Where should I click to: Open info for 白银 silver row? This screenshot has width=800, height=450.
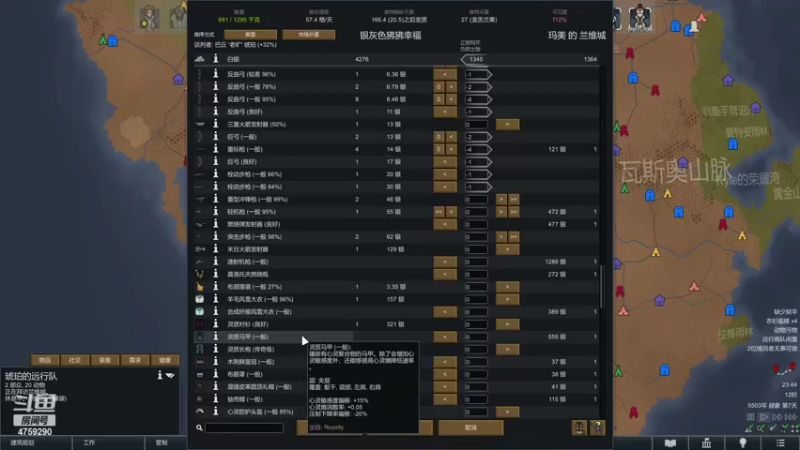(215, 59)
